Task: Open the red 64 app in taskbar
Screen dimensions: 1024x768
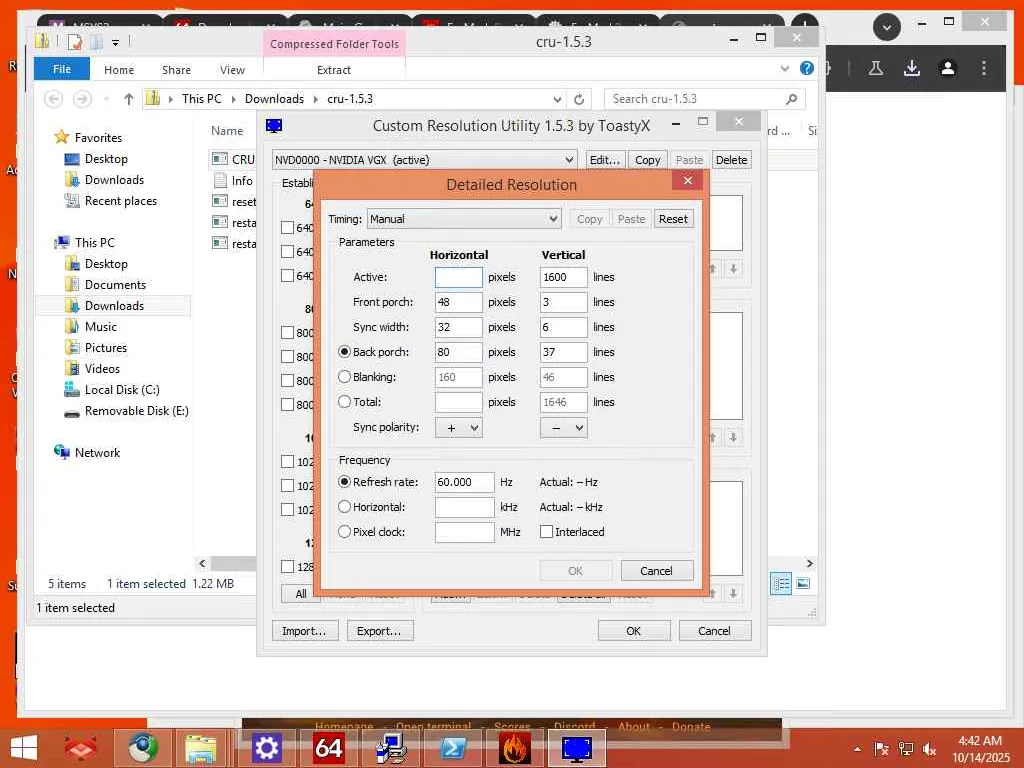Action: (x=328, y=748)
